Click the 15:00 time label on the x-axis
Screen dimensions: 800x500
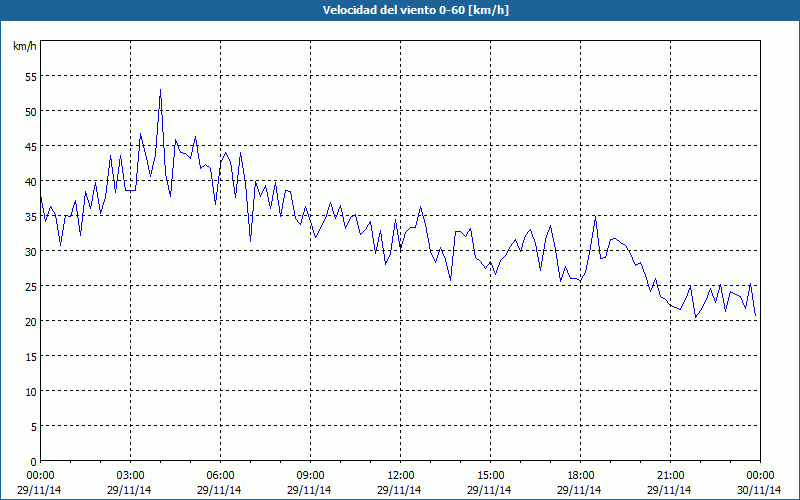tap(490, 476)
